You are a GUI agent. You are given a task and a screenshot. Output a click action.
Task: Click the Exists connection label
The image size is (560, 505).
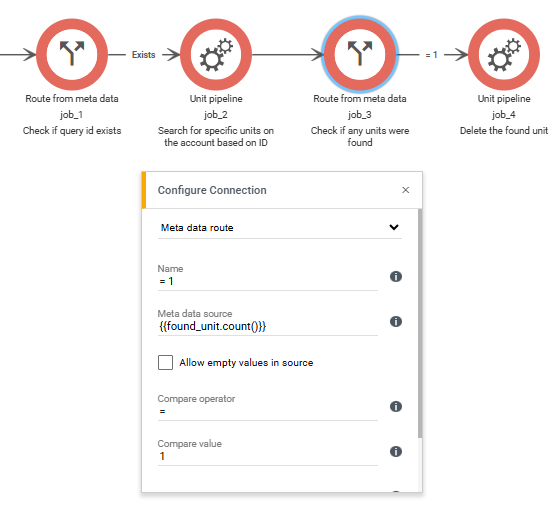pyautogui.click(x=144, y=55)
